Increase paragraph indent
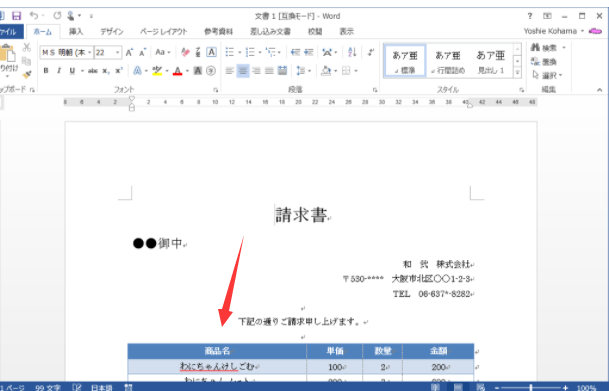 click(x=309, y=52)
